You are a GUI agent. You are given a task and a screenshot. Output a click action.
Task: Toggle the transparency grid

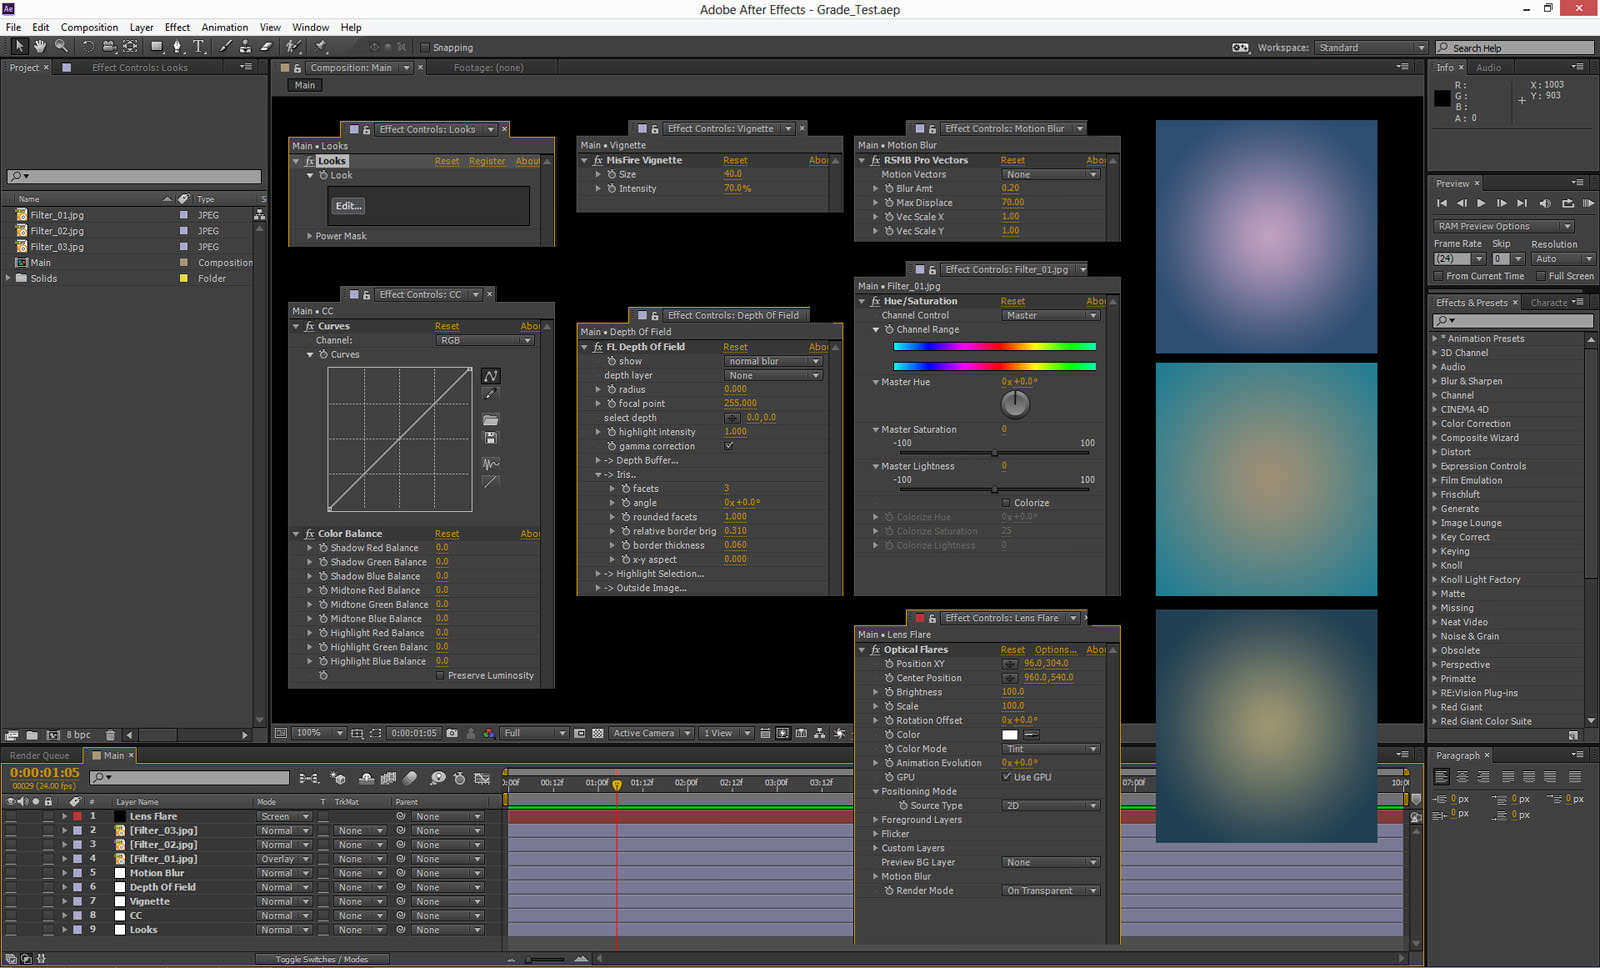(598, 733)
